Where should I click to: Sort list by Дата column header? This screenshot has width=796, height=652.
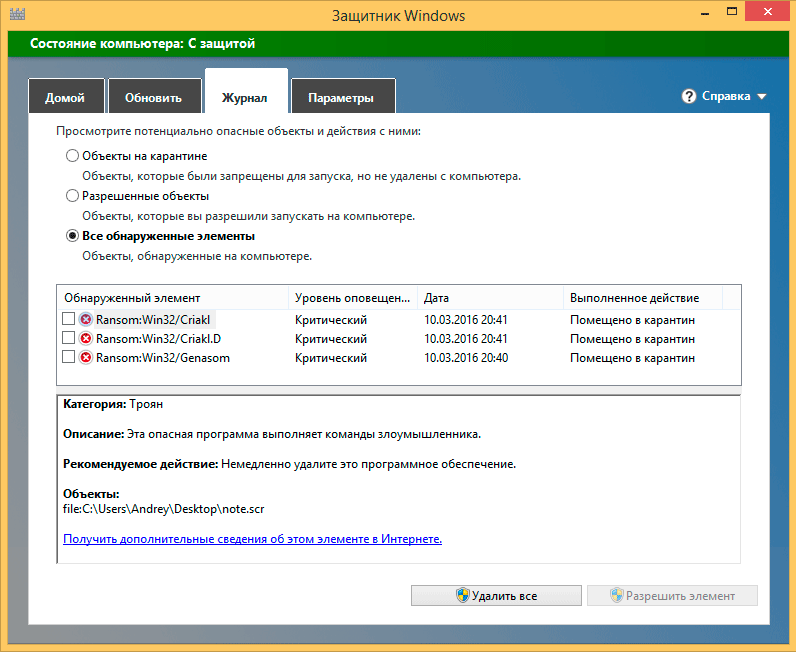click(436, 298)
